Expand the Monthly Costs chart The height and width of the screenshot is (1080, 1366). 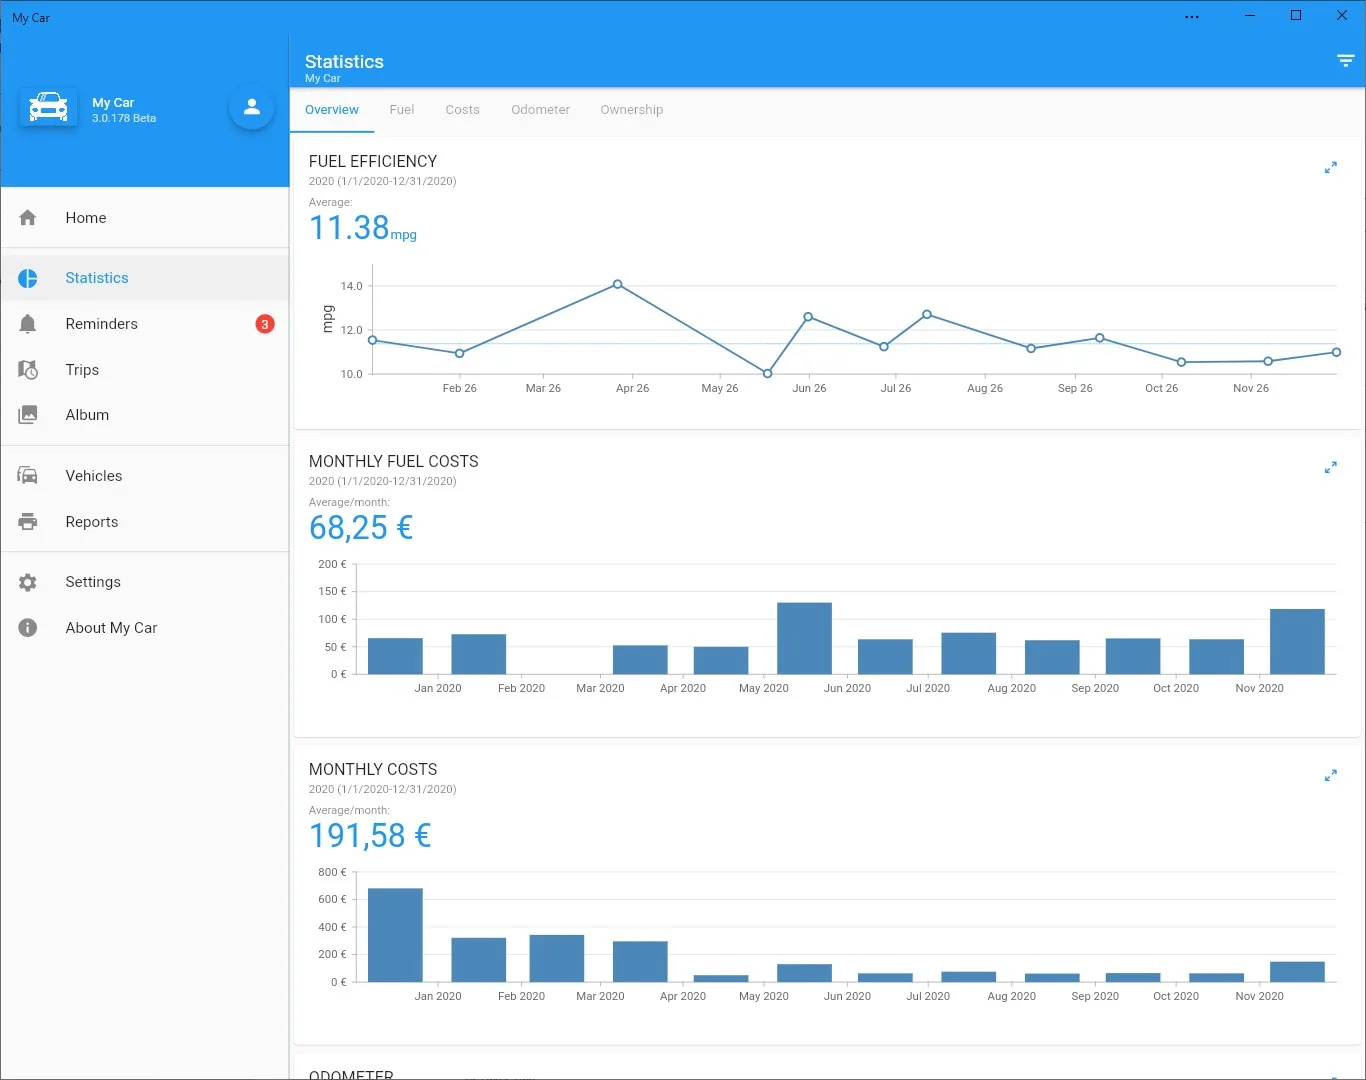(x=1330, y=776)
